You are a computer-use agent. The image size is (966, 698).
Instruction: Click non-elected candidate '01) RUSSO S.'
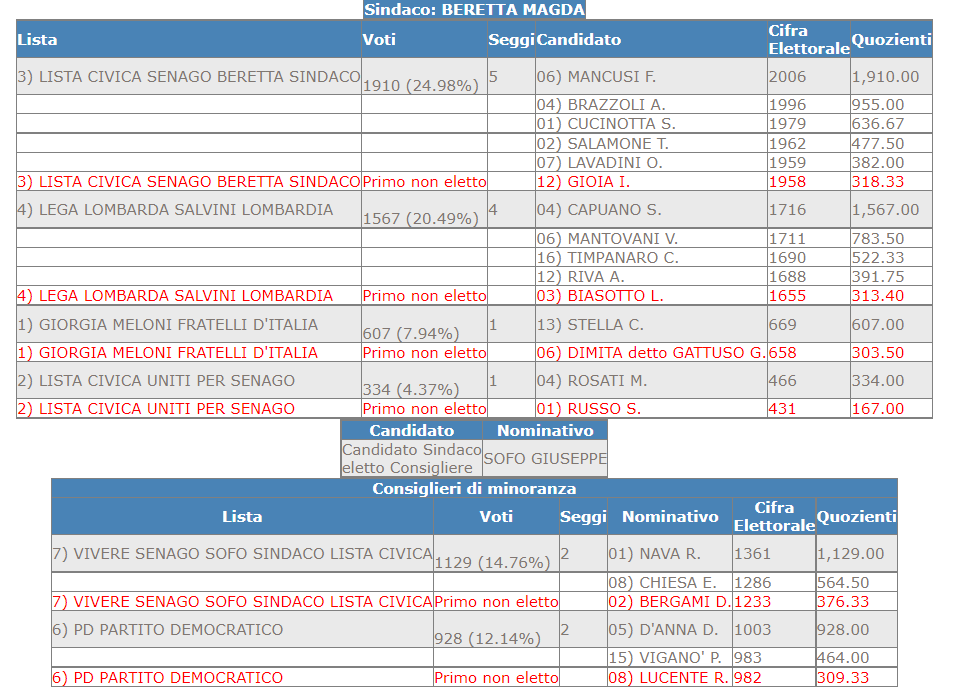588,408
